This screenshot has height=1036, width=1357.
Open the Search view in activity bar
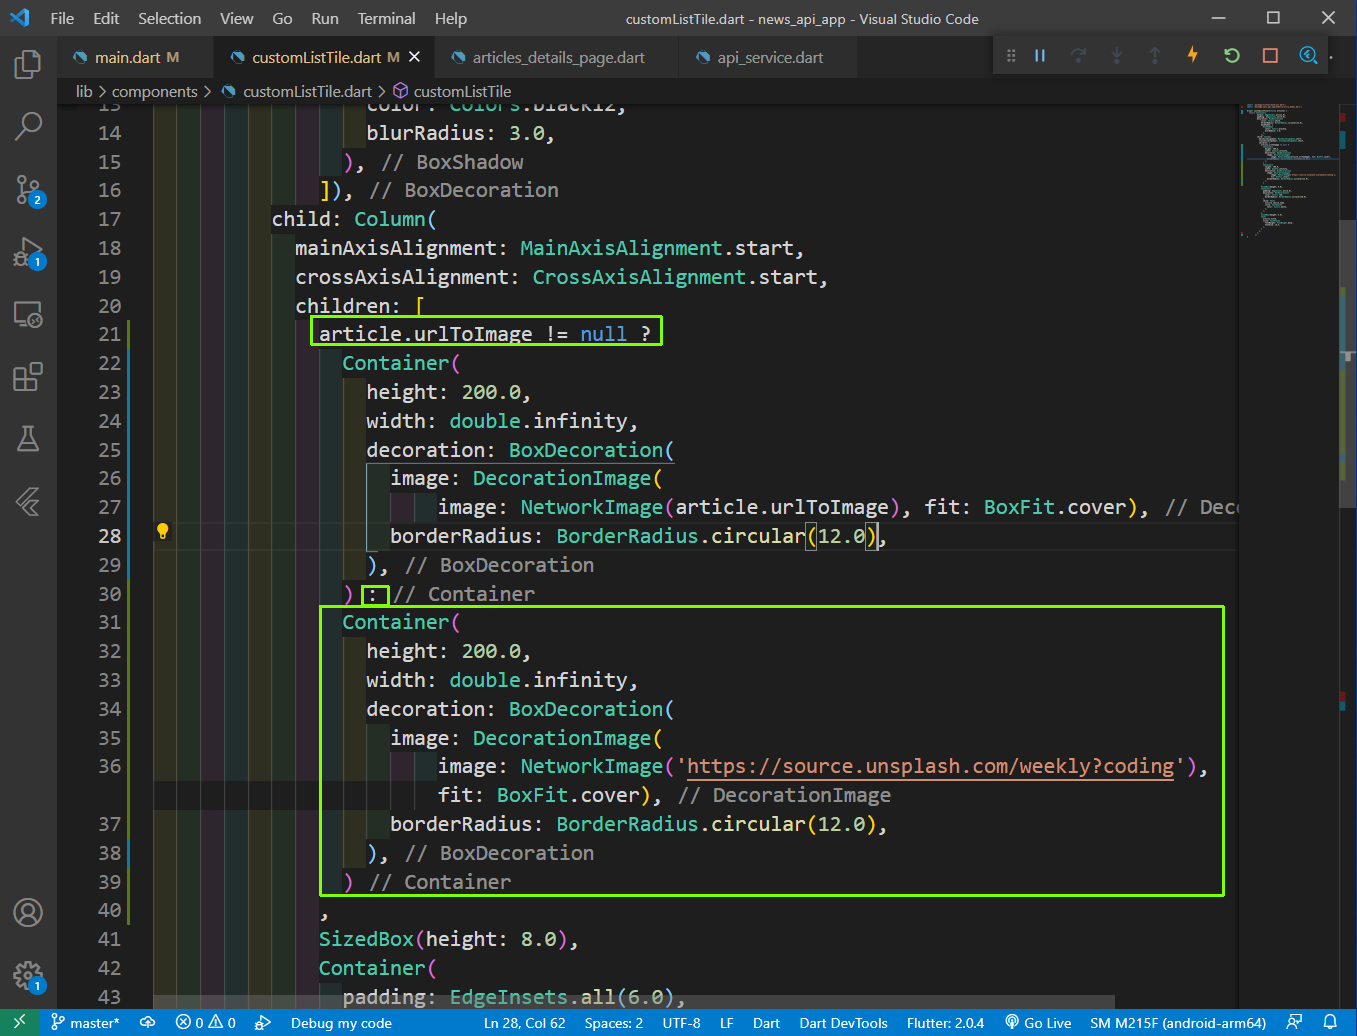[x=28, y=126]
